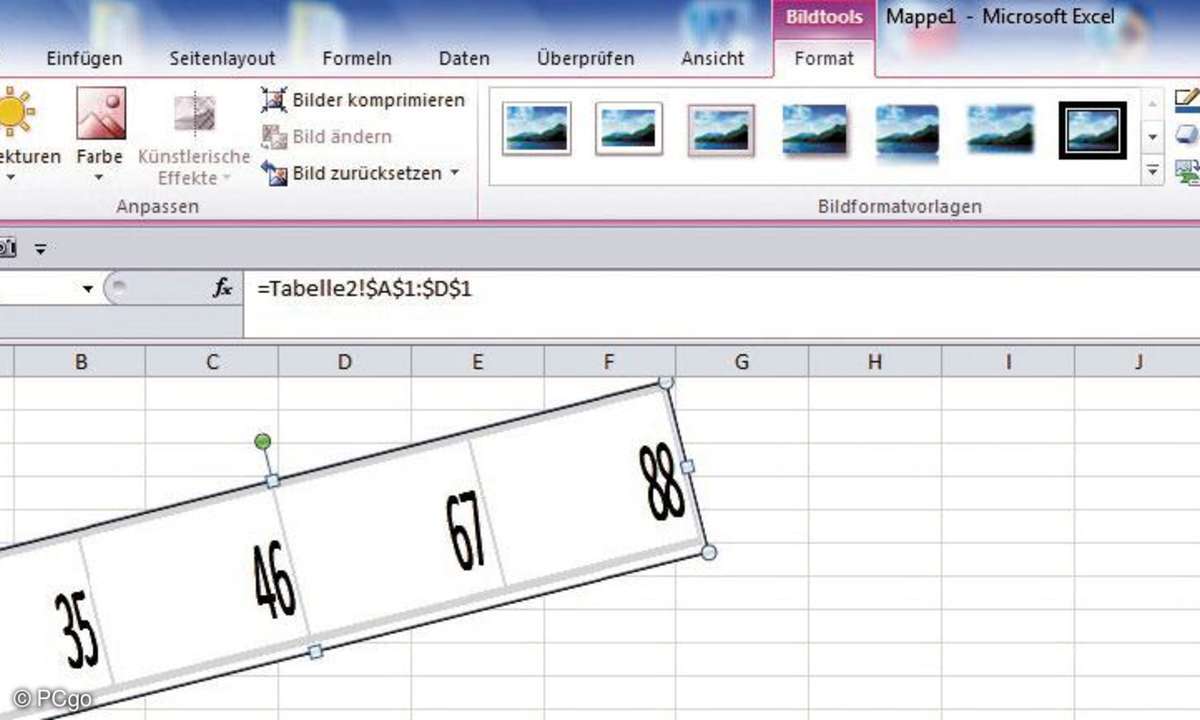
Task: Click the Bild zurücksetzen icon
Action: 274,173
